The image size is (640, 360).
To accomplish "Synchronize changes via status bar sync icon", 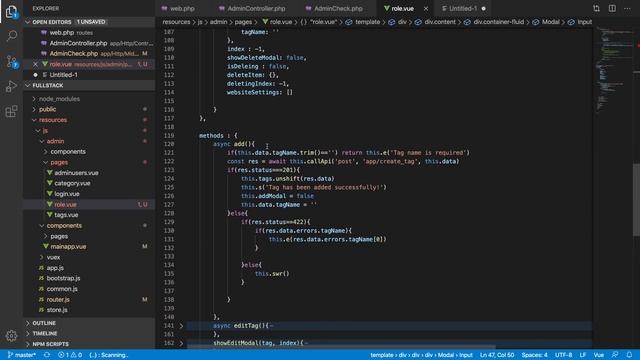I will [47, 355].
